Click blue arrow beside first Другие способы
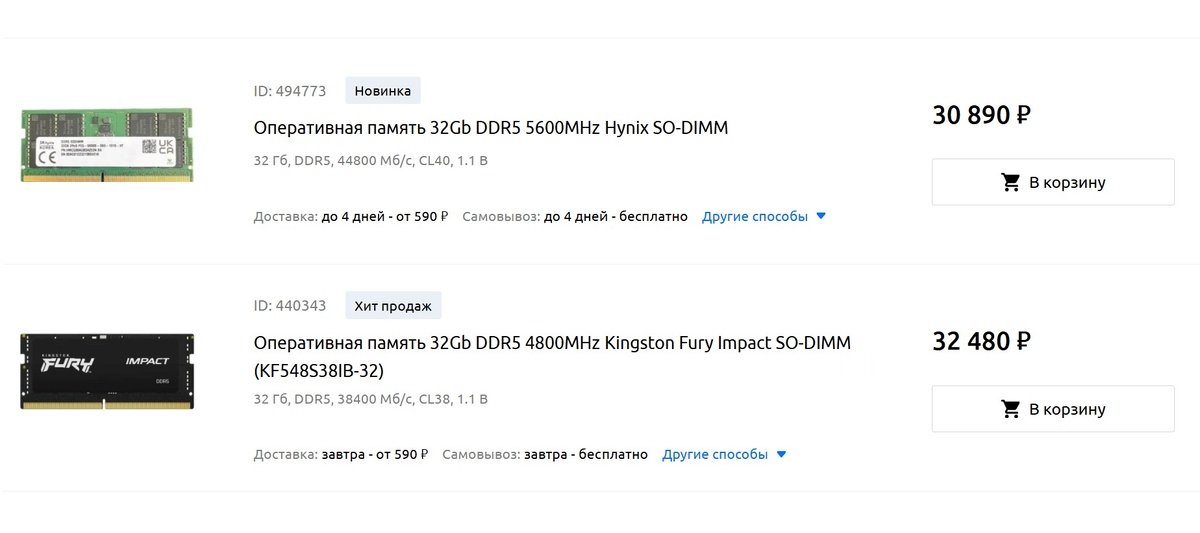1200x533 pixels. click(x=821, y=216)
